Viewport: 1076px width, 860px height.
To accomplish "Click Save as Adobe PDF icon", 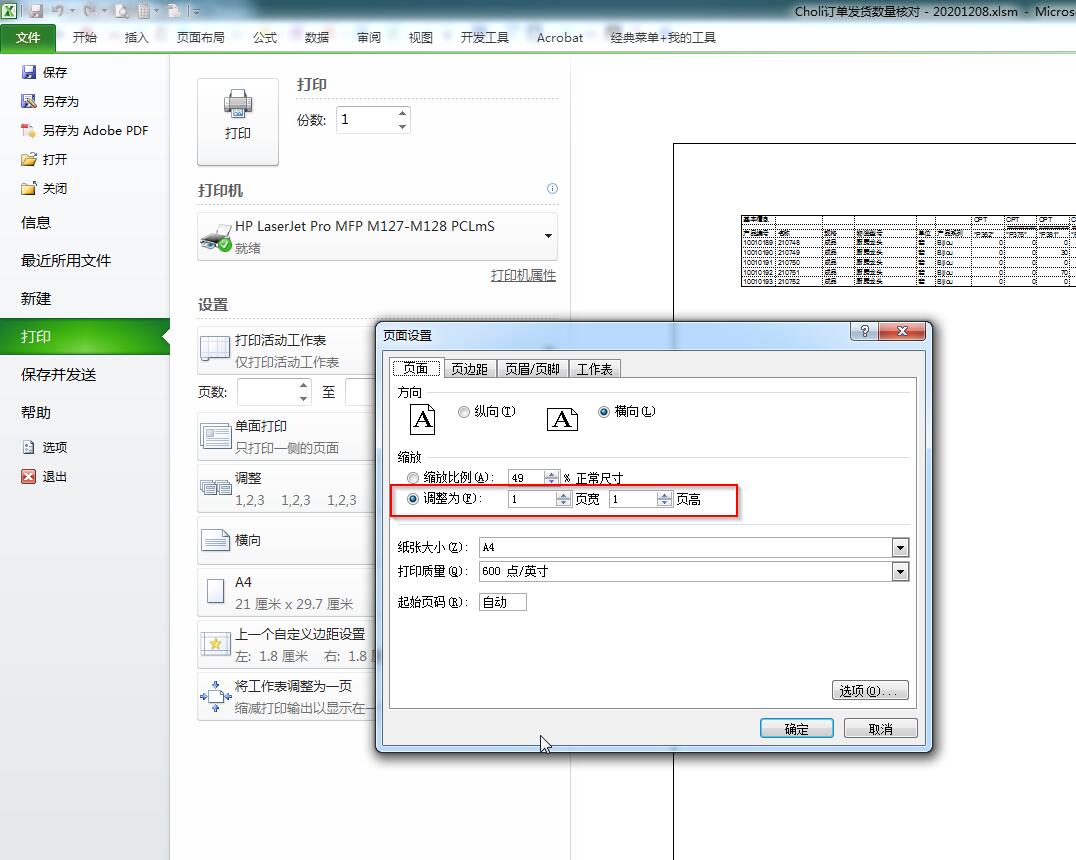I will [x=29, y=130].
